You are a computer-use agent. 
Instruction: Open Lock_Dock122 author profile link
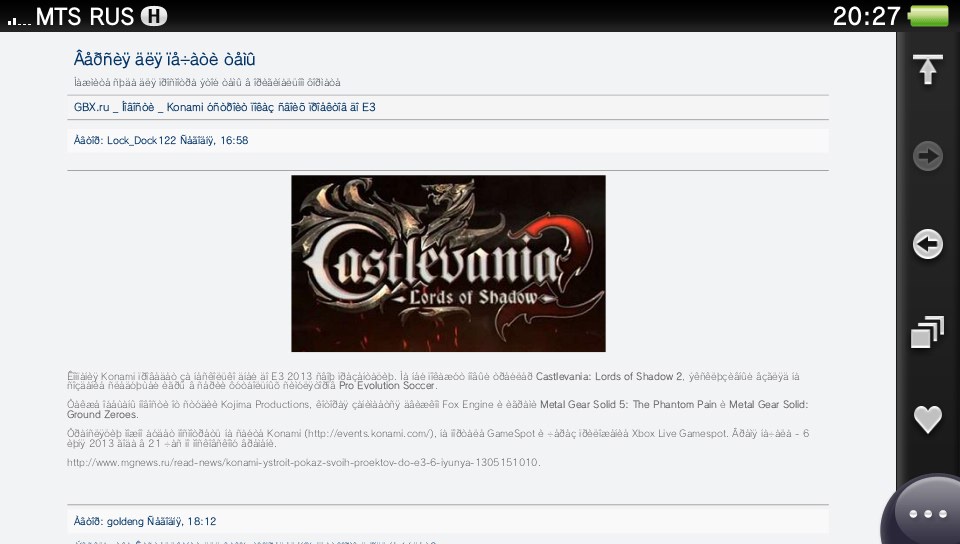coord(141,140)
